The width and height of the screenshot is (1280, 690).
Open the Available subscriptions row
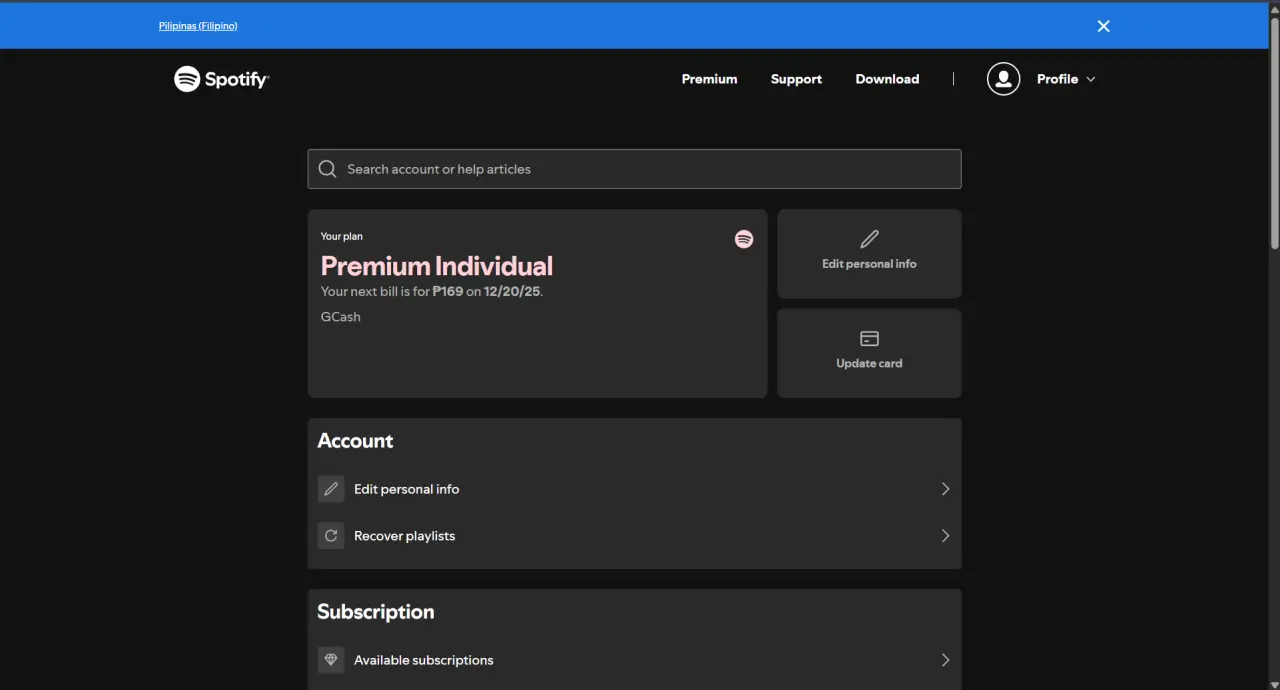point(634,660)
